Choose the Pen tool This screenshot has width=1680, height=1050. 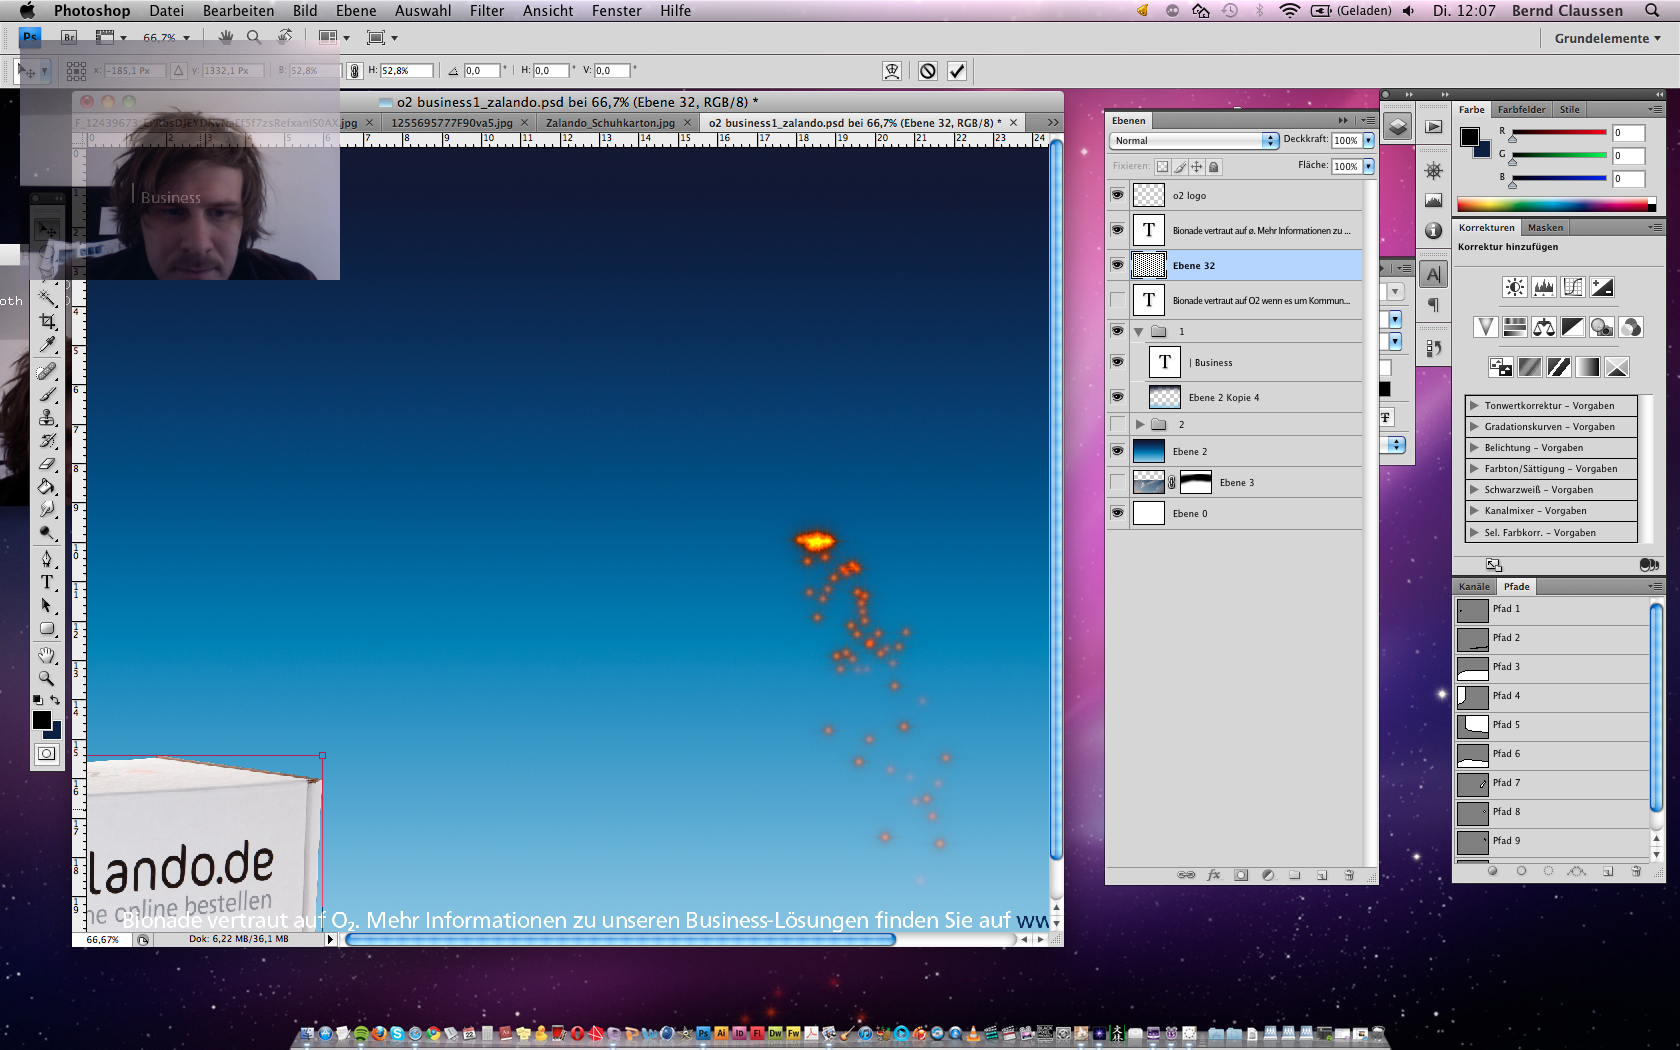point(47,558)
